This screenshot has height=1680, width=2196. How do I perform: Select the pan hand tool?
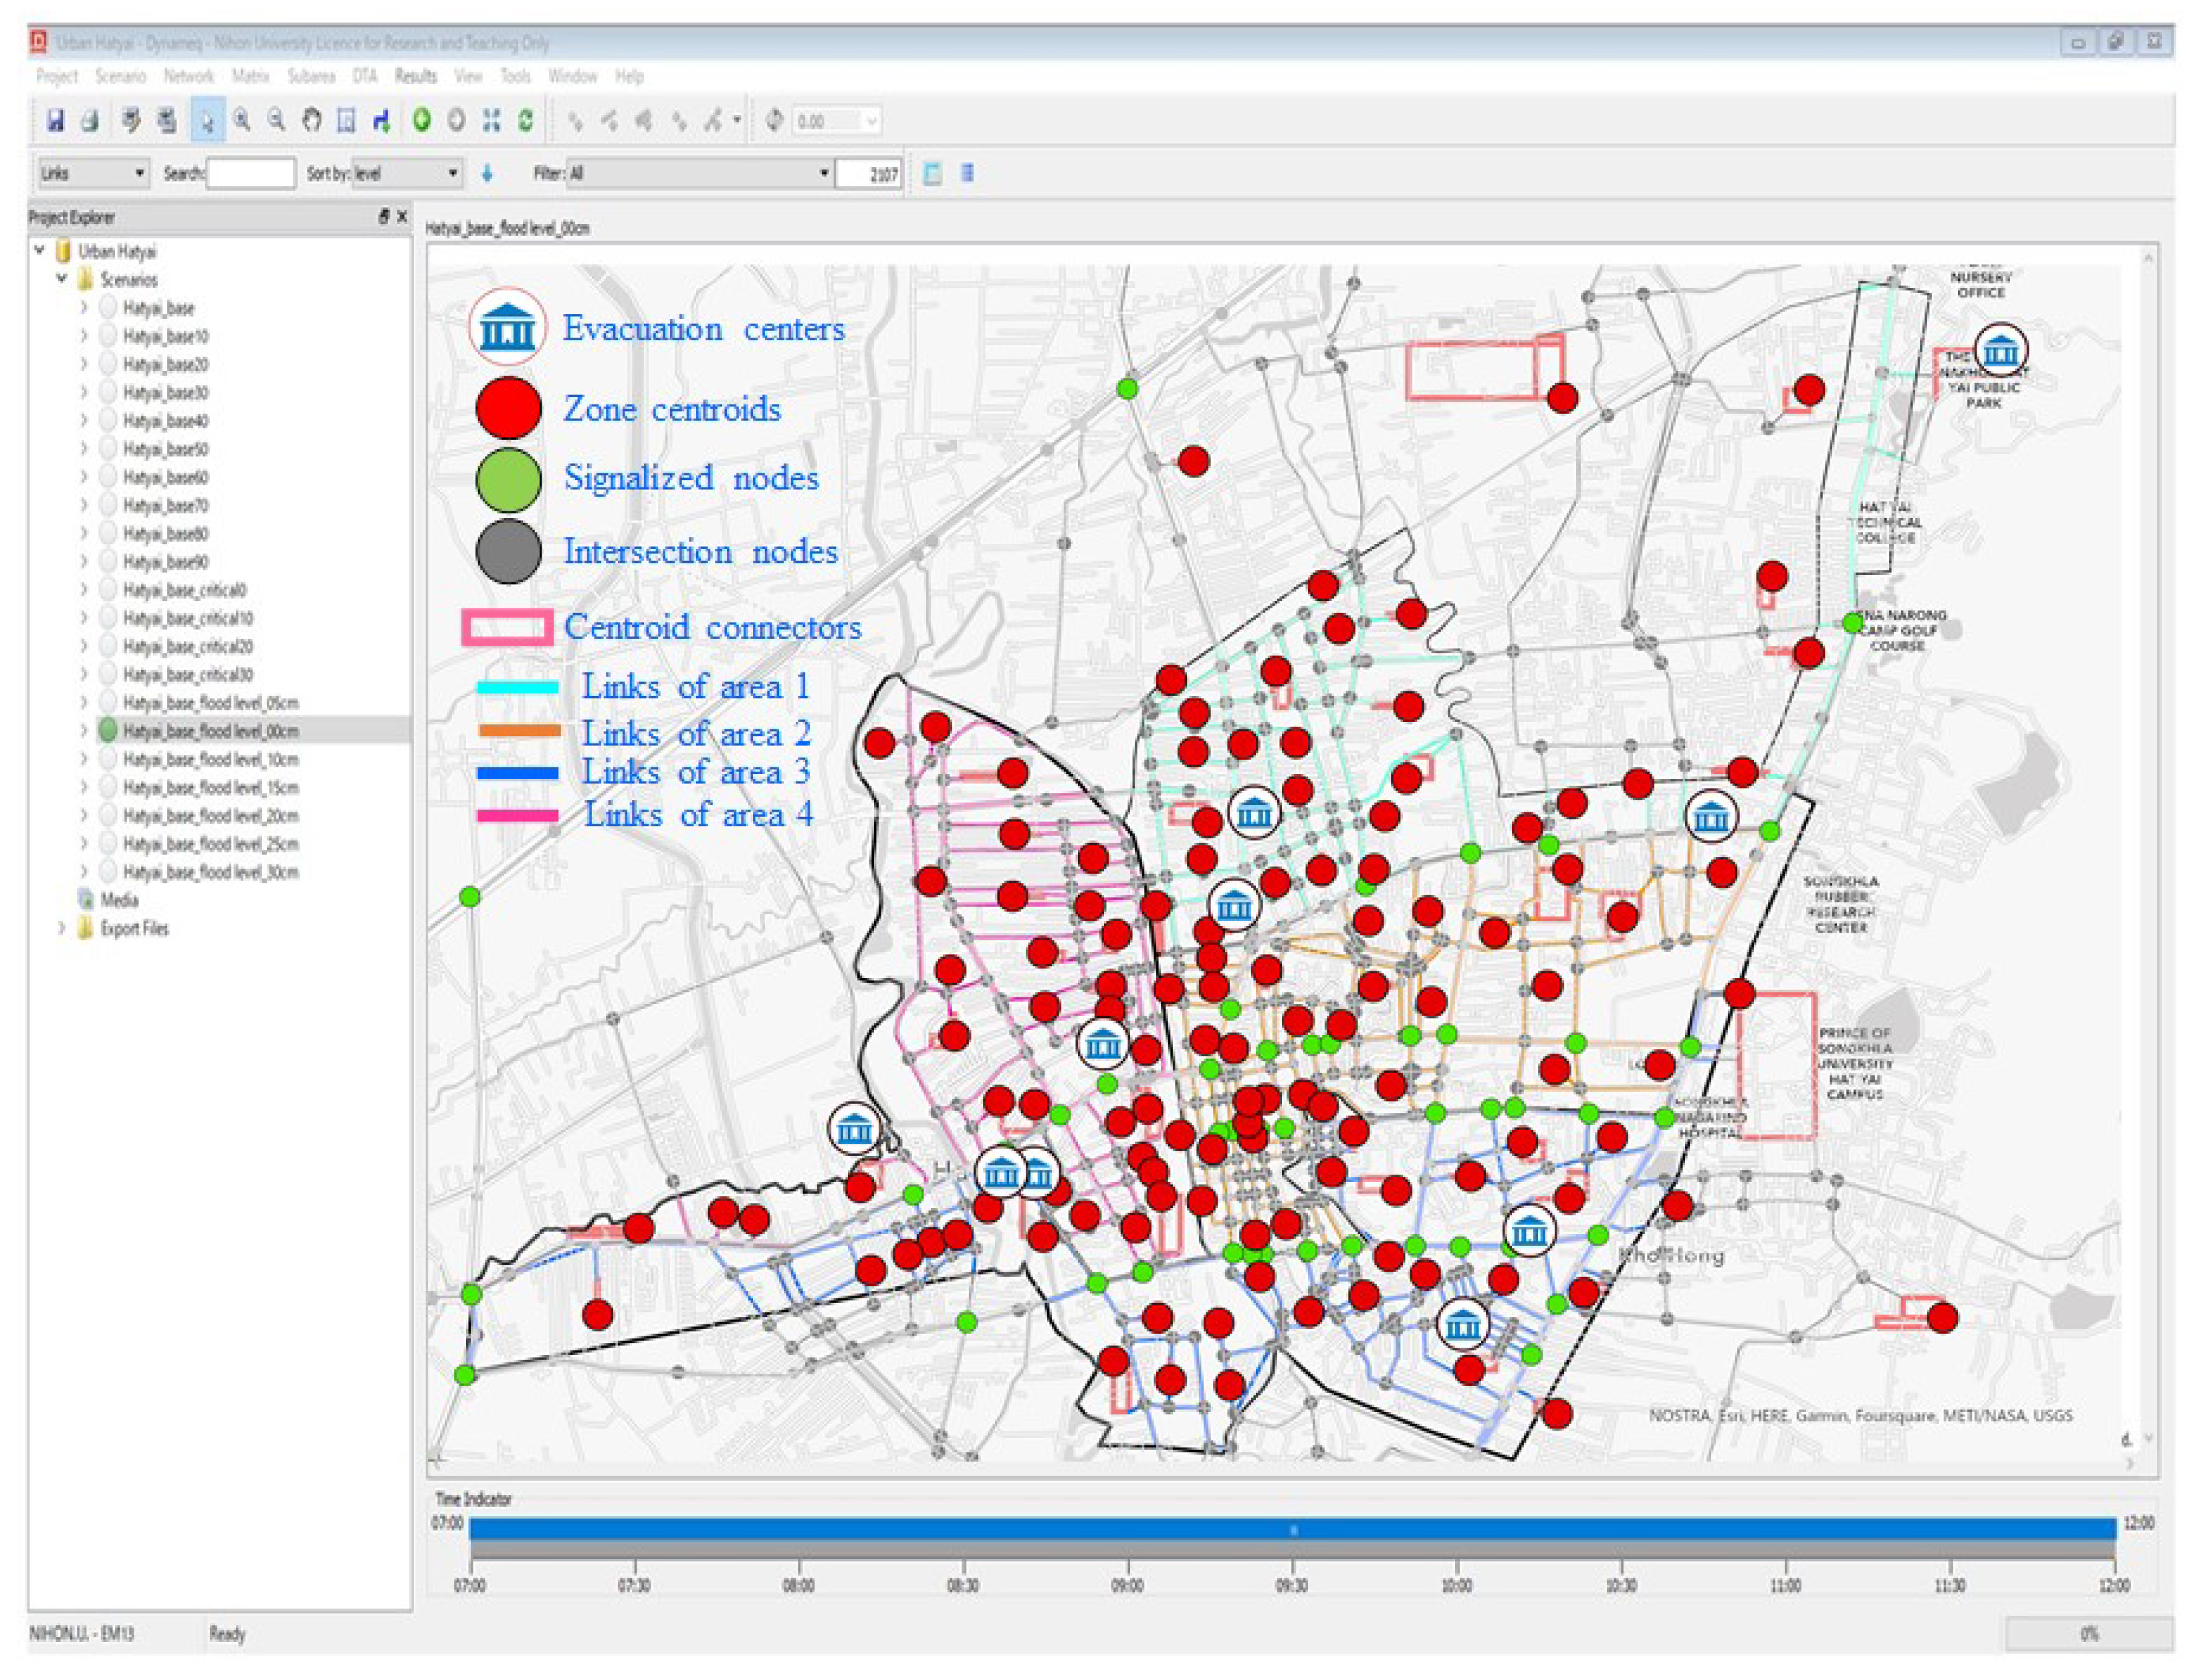pyautogui.click(x=312, y=121)
